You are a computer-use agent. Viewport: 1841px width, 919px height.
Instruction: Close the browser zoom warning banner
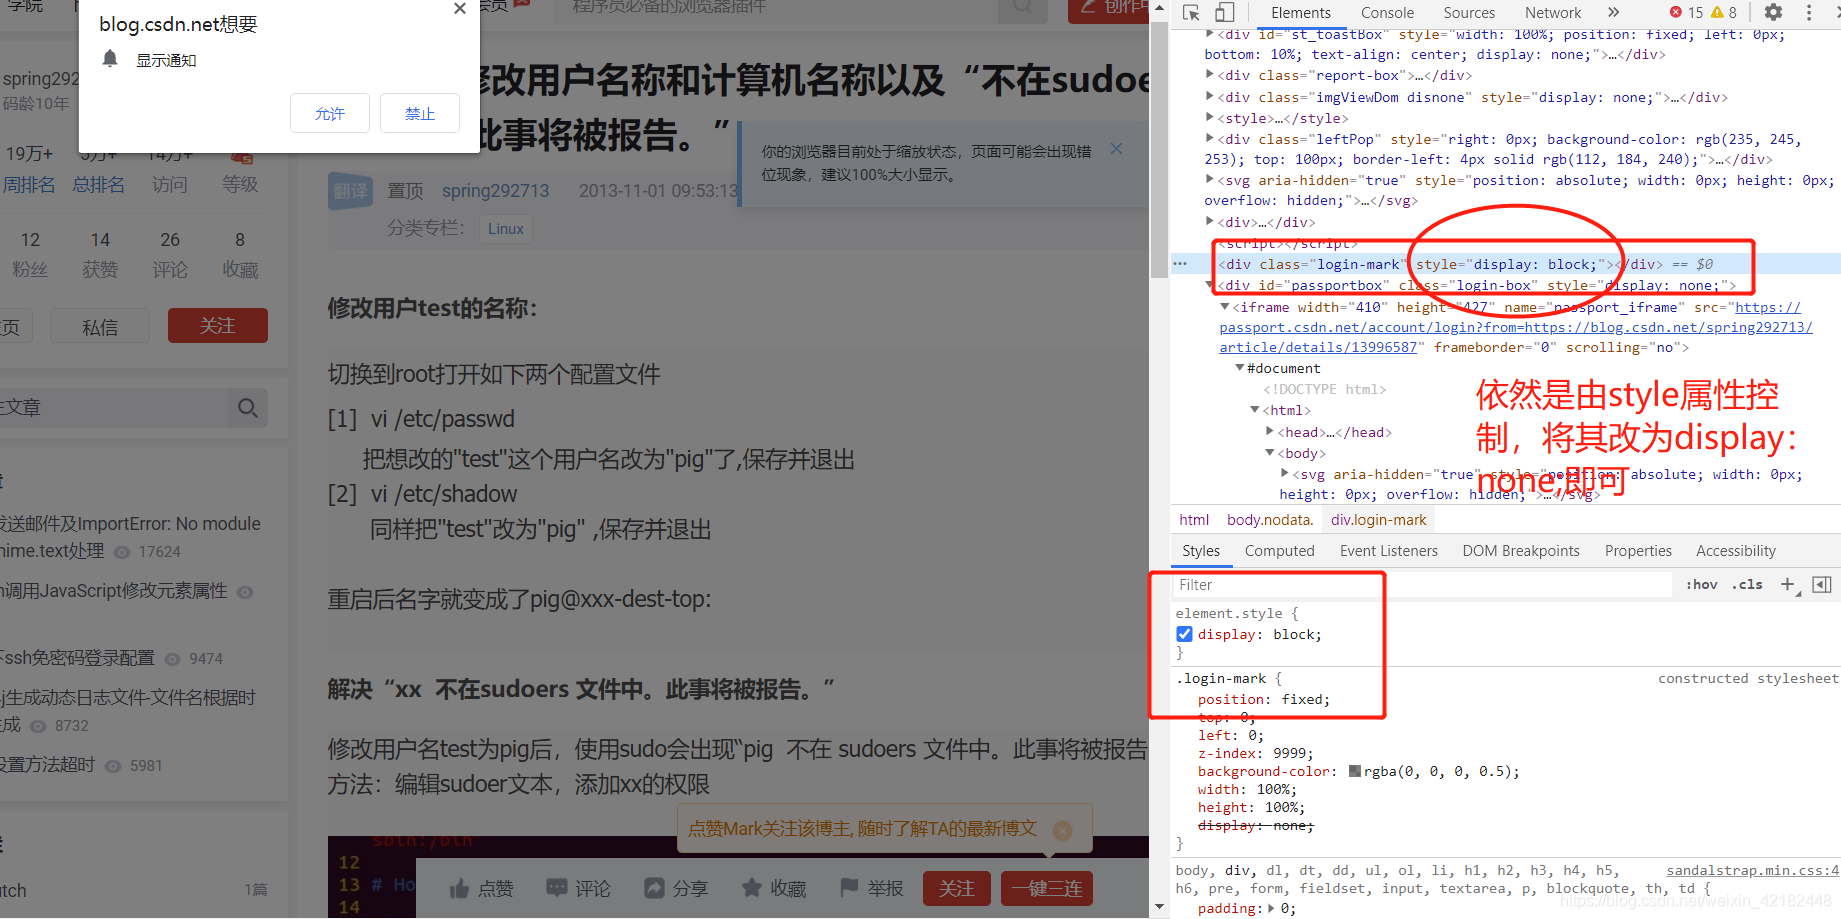[x=1116, y=149]
